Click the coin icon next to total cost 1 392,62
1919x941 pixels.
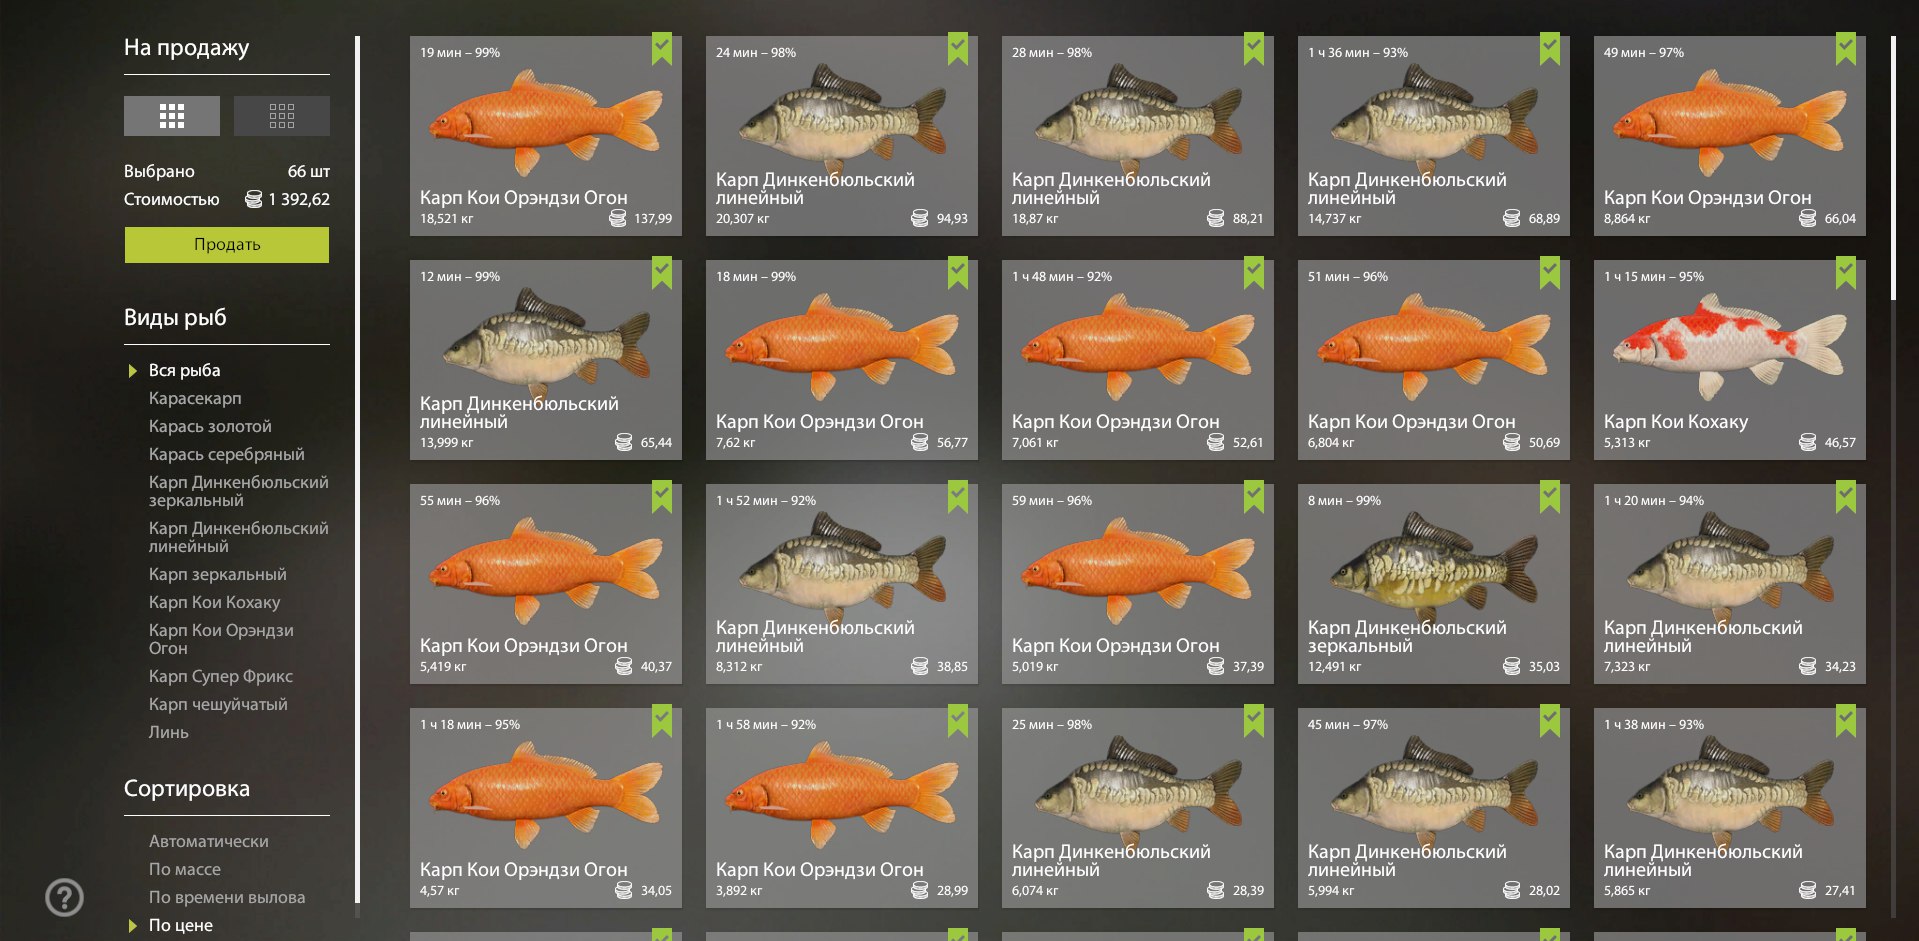pos(254,199)
